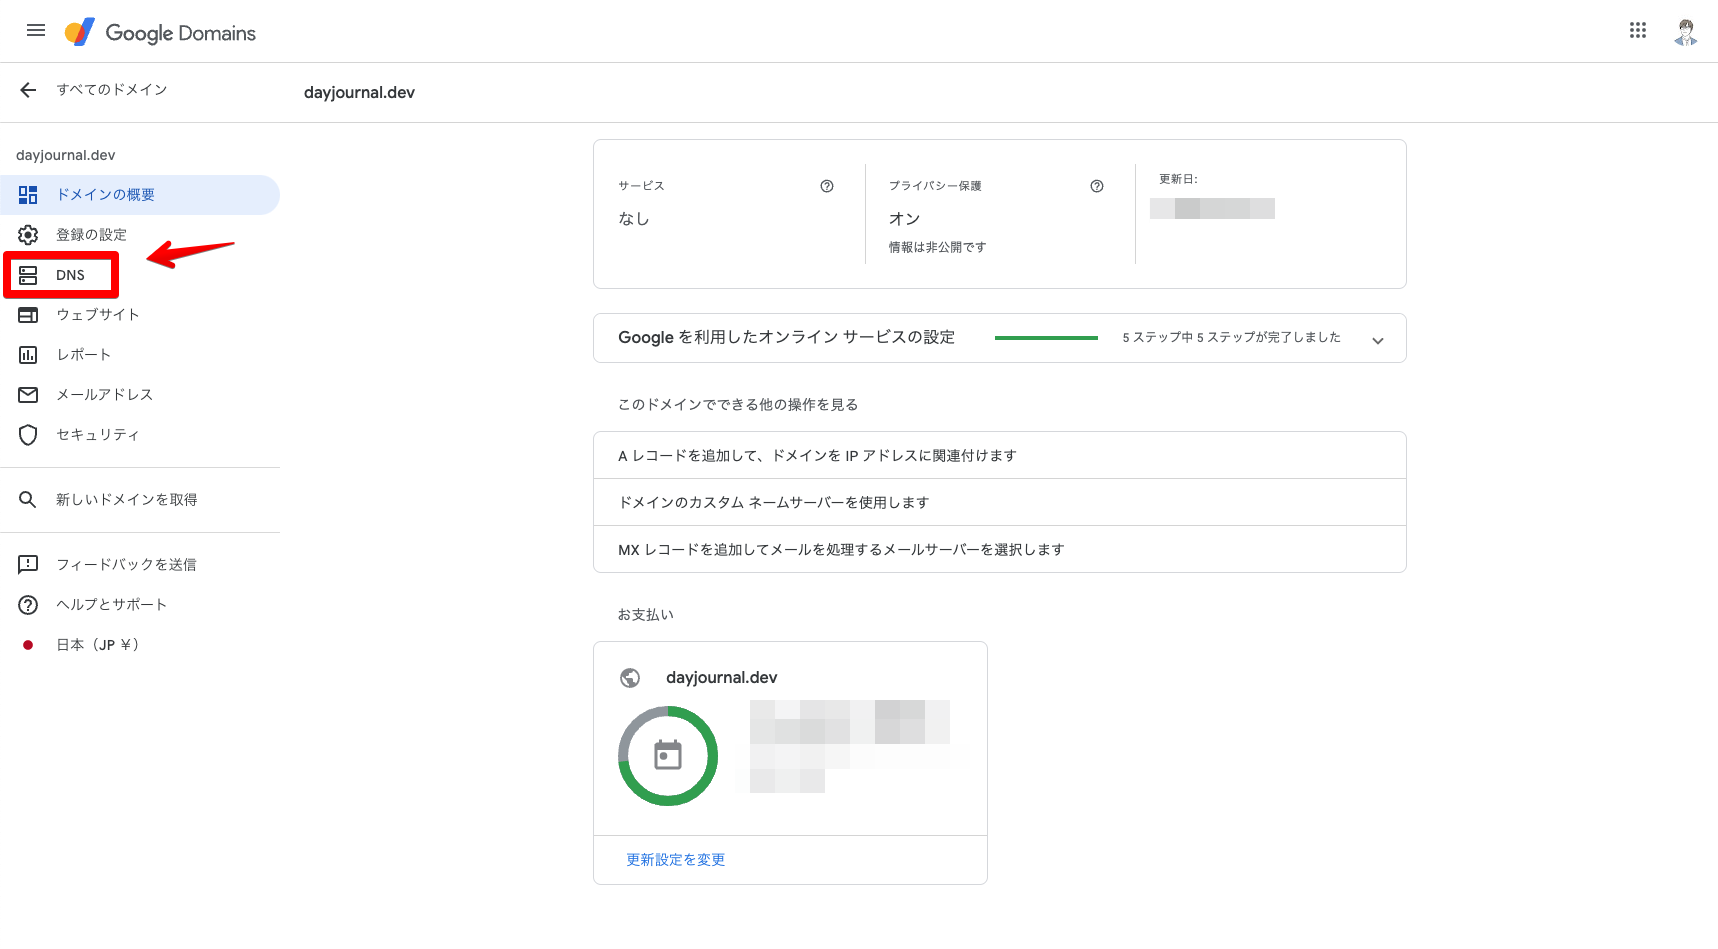This screenshot has width=1718, height=949.
Task: Open レポート in the sidebar
Action: pyautogui.click(x=140, y=355)
